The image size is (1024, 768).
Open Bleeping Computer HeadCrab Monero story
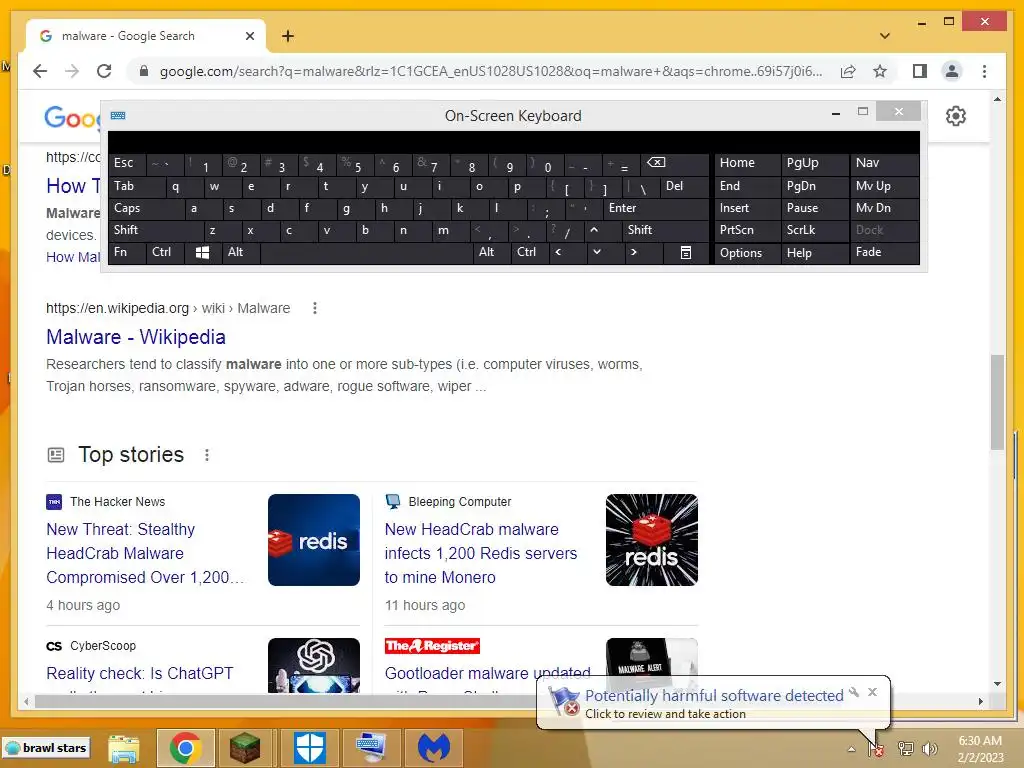click(481, 553)
